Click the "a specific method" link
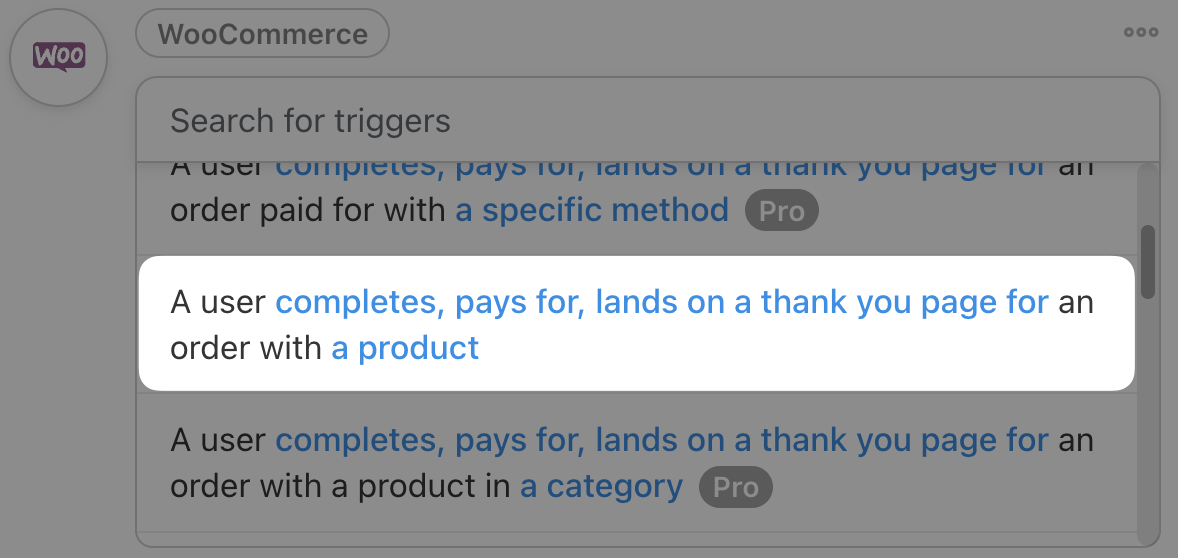This screenshot has height=558, width=1178. pos(592,211)
